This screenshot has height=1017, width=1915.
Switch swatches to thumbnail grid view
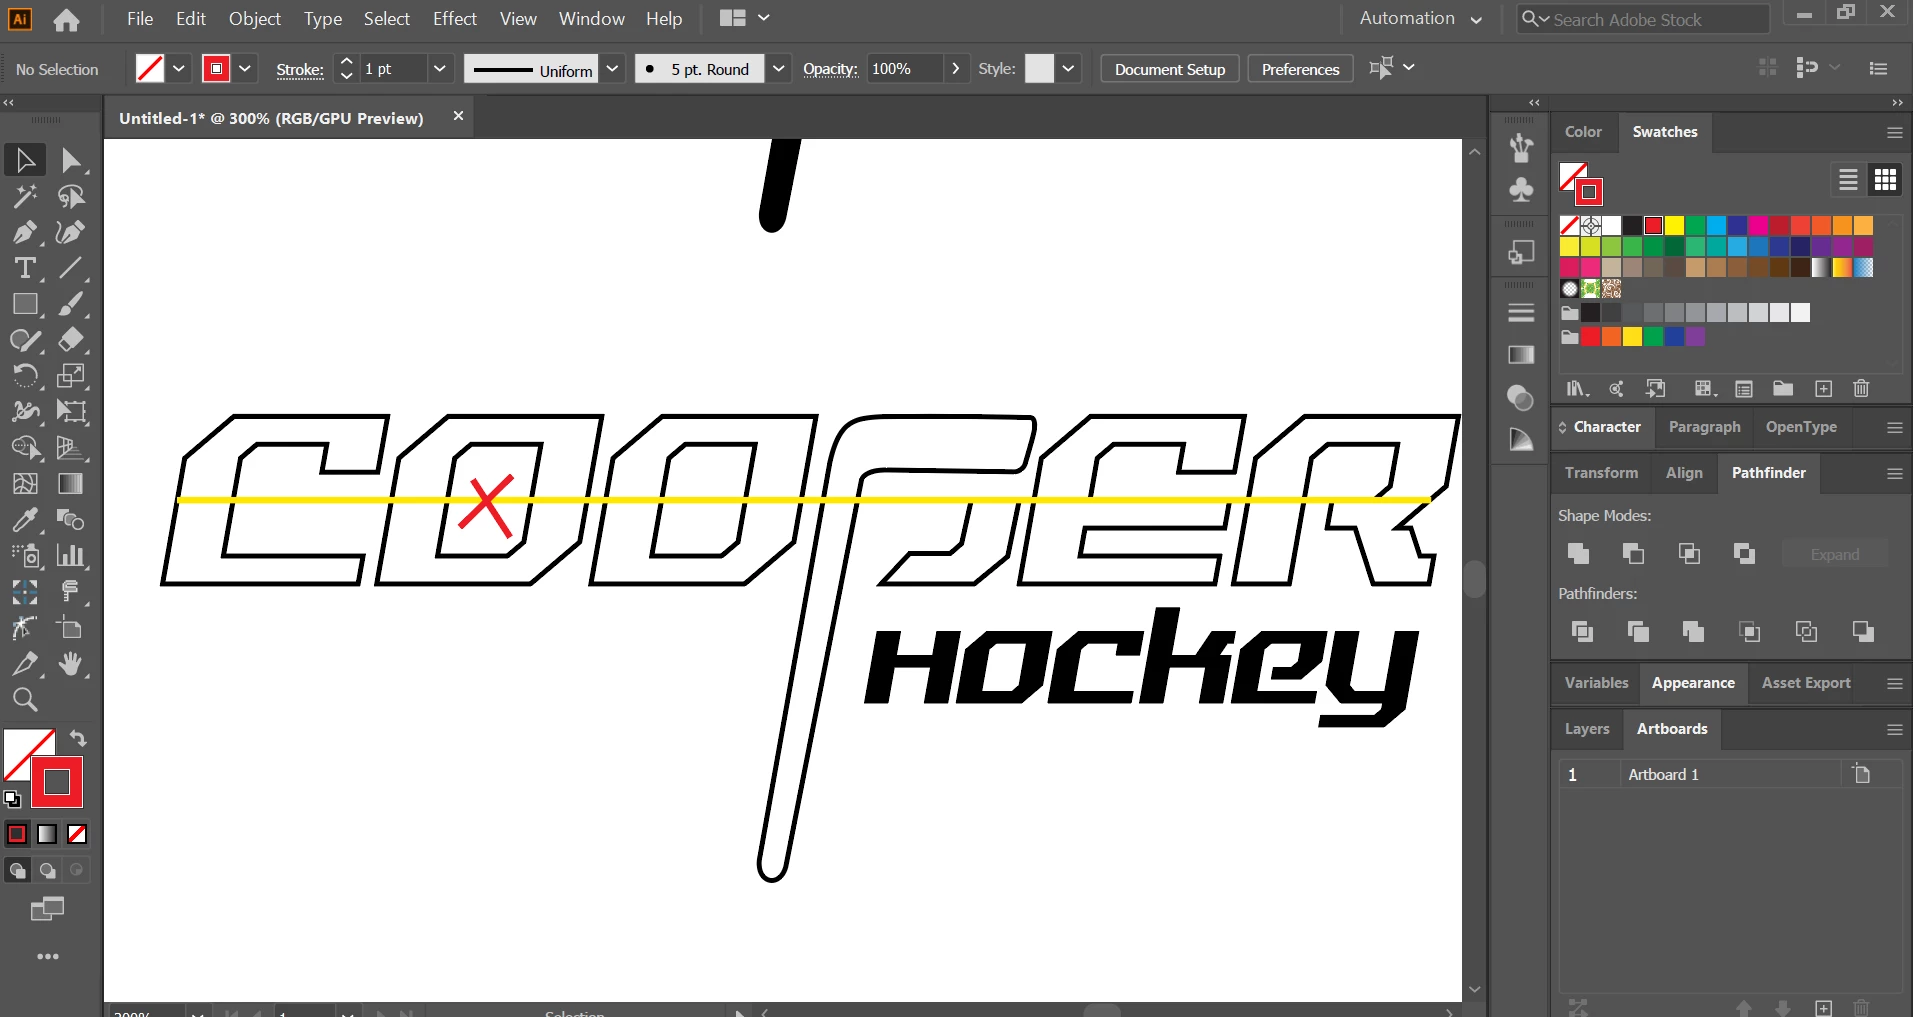click(1886, 180)
